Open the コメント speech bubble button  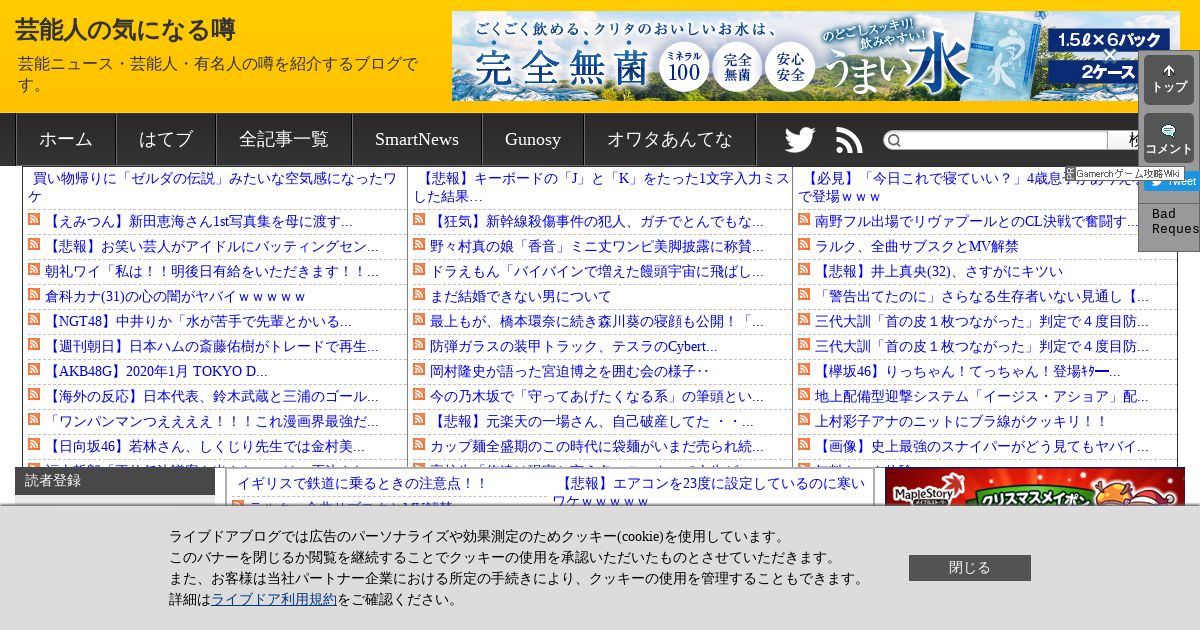point(1169,138)
